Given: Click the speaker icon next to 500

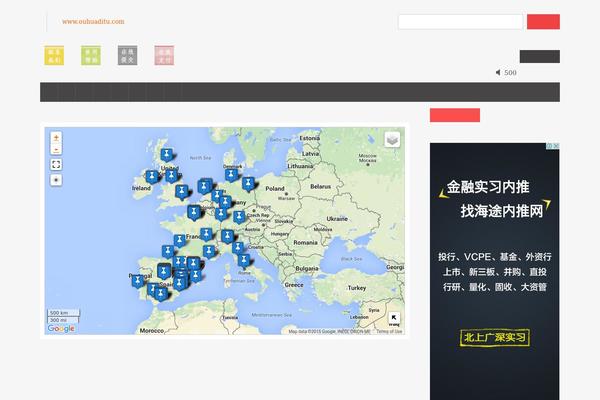Looking at the screenshot, I should click(498, 72).
